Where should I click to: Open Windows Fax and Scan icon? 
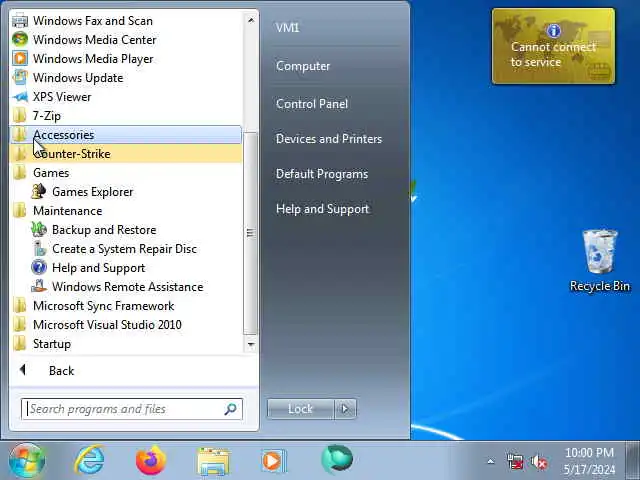20,20
